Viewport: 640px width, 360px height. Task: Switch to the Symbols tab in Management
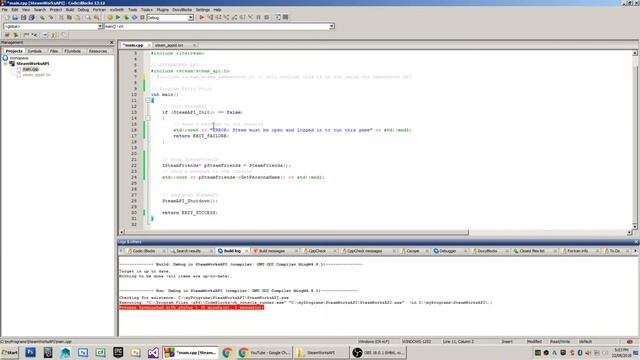click(x=35, y=51)
